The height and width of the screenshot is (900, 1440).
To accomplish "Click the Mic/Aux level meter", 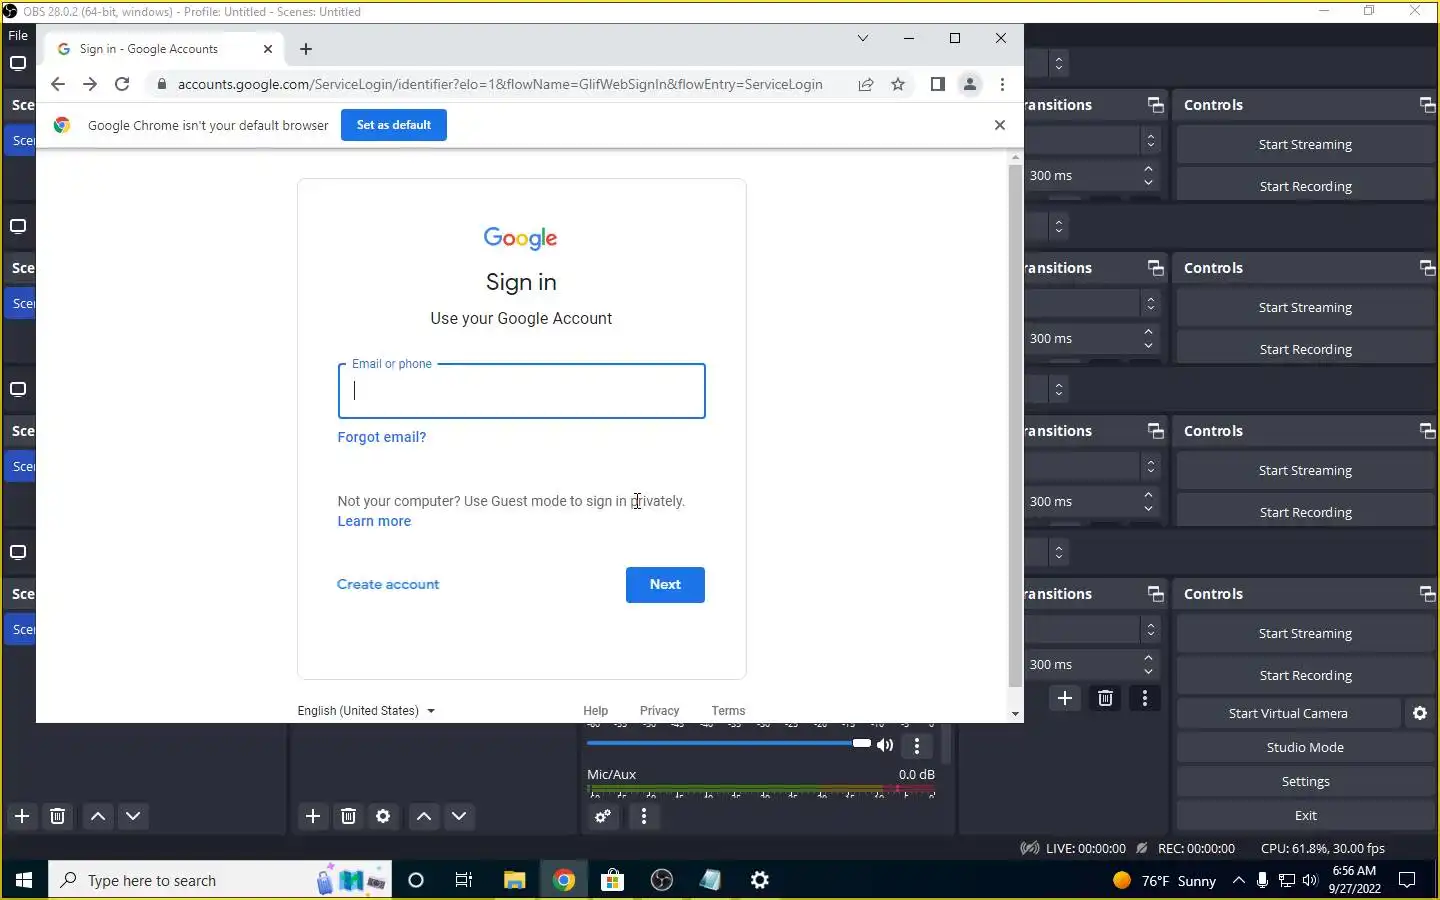I will click(761, 790).
